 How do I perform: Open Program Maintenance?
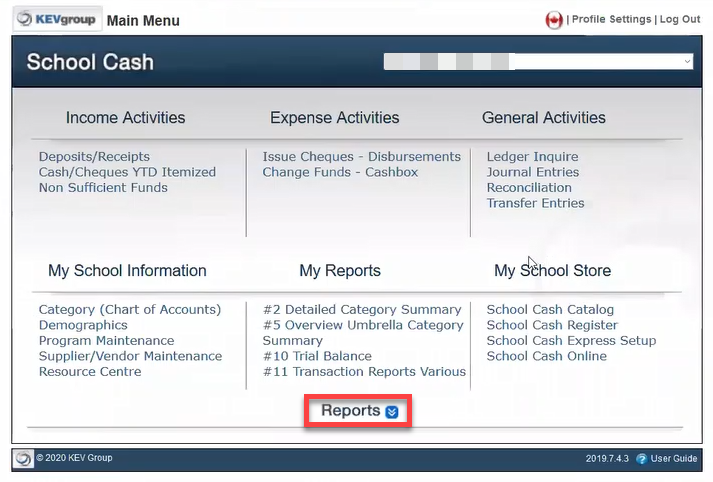[x=106, y=340]
